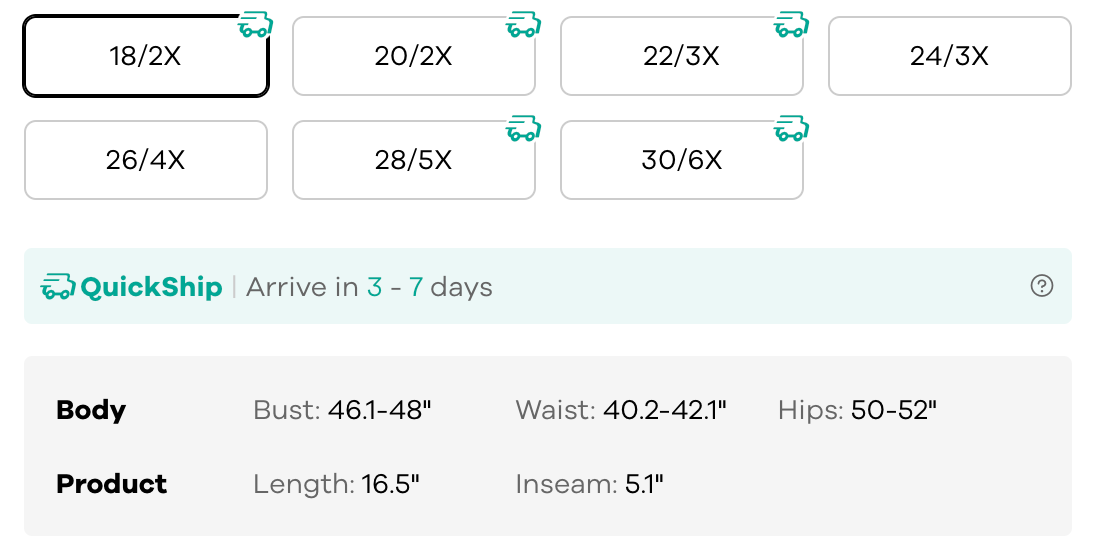The width and height of the screenshot is (1098, 552).
Task: Click the 'Arrive in 3 - 7 days' text
Action: [369, 287]
